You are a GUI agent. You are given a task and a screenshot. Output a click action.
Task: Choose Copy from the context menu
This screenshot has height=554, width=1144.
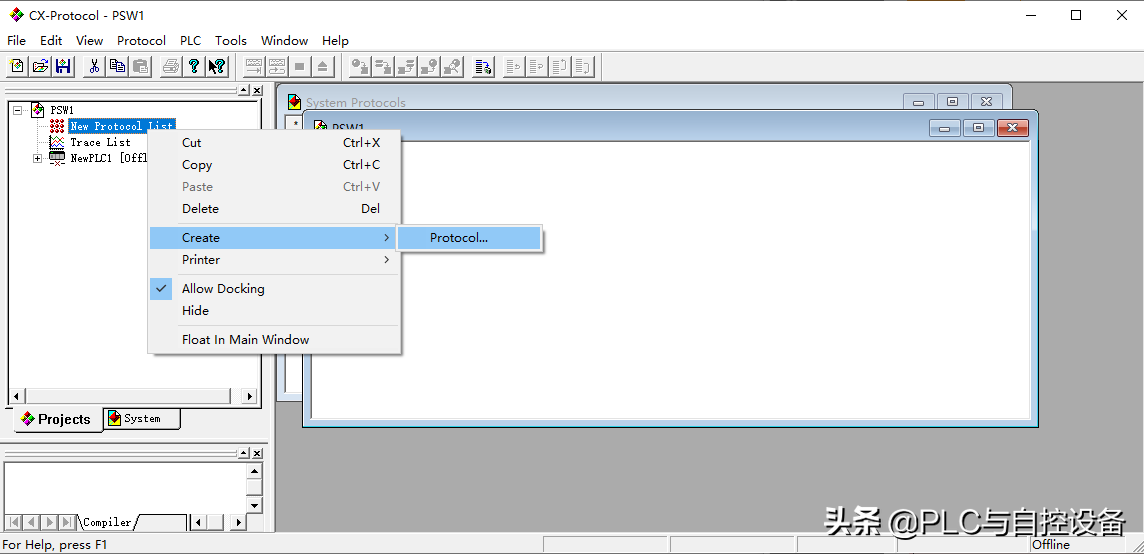275,165
